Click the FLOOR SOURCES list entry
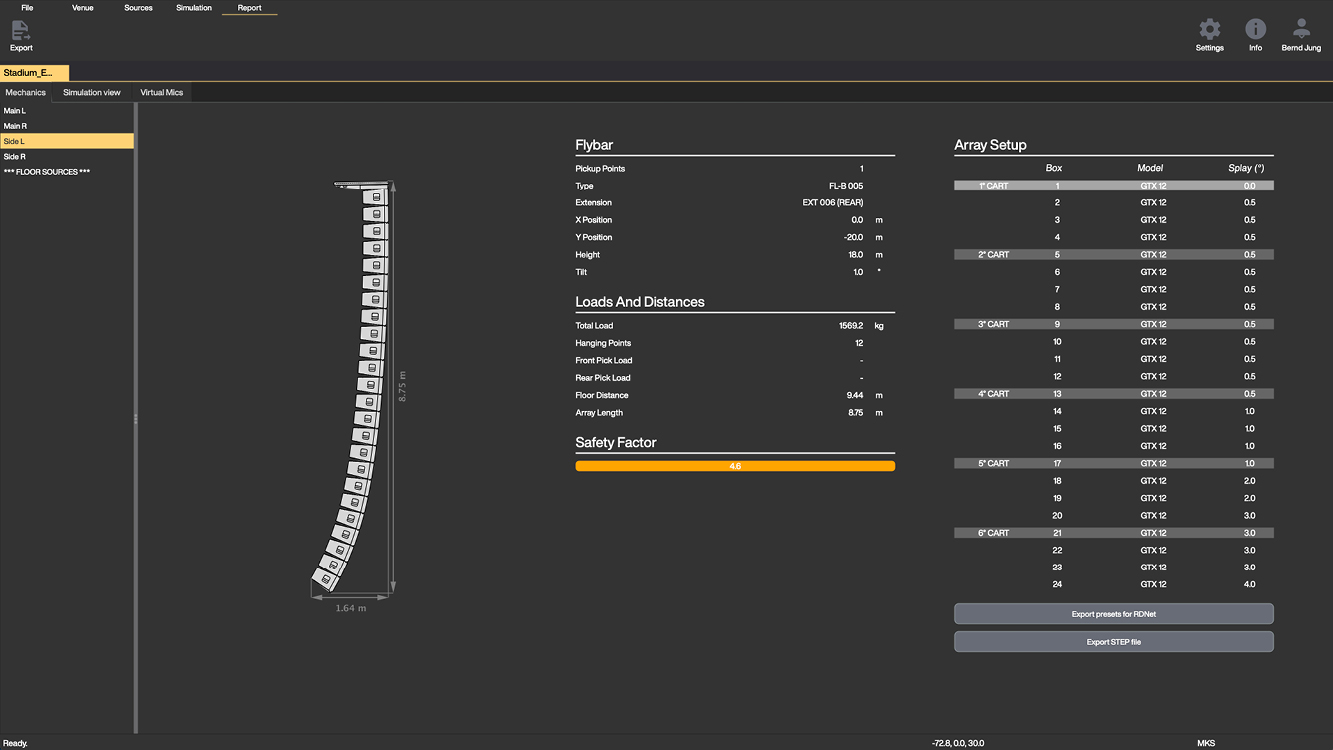This screenshot has width=1333, height=750. [x=47, y=172]
